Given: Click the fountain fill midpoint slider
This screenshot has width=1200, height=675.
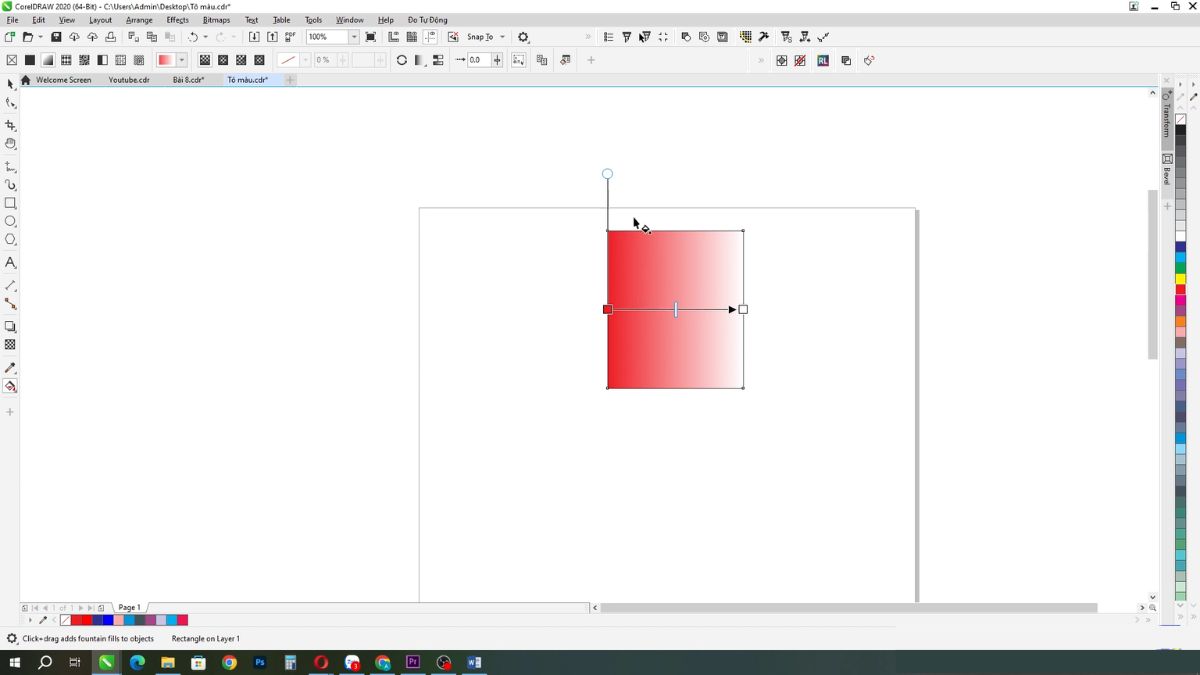Looking at the screenshot, I should 676,310.
